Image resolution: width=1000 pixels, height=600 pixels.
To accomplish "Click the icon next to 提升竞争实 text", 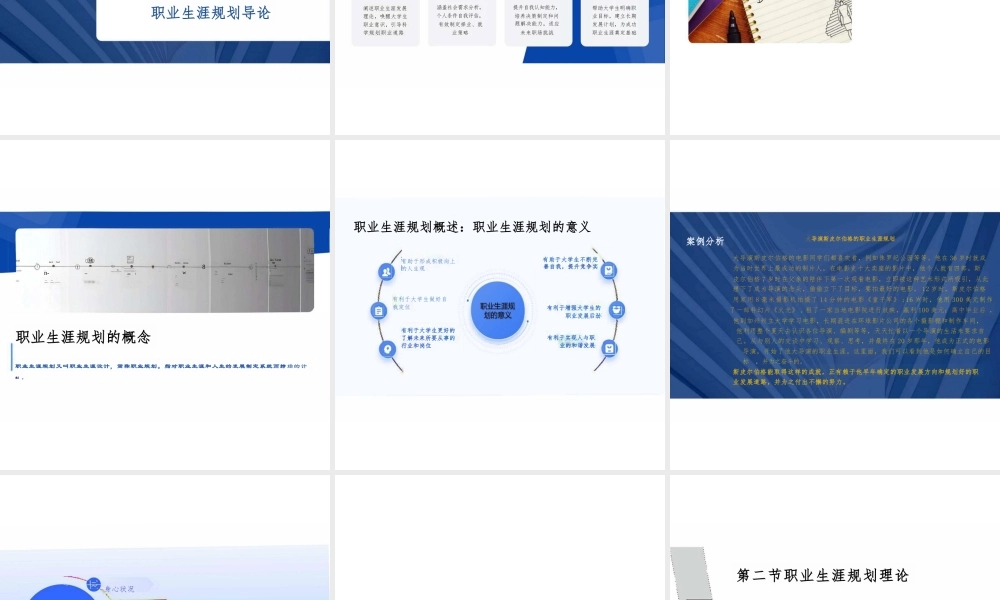I will click(x=609, y=270).
